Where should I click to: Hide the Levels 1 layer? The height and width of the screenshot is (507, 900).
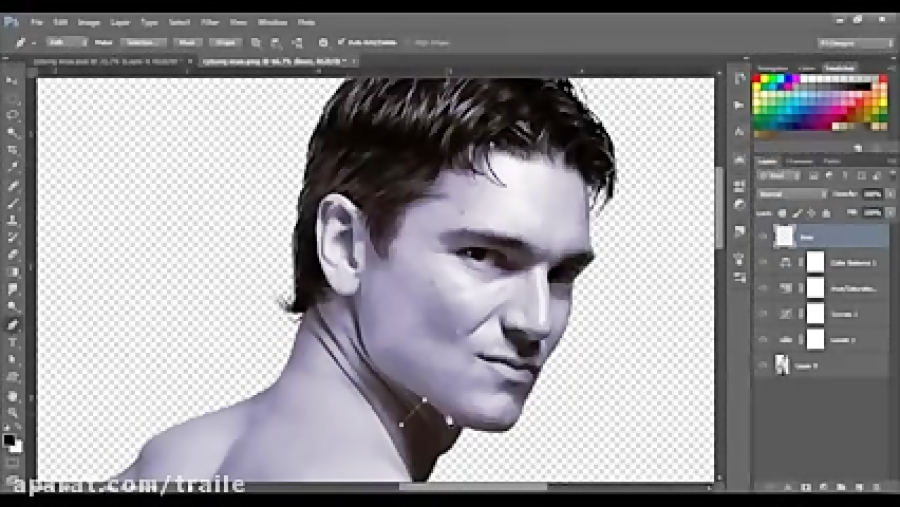tap(763, 339)
